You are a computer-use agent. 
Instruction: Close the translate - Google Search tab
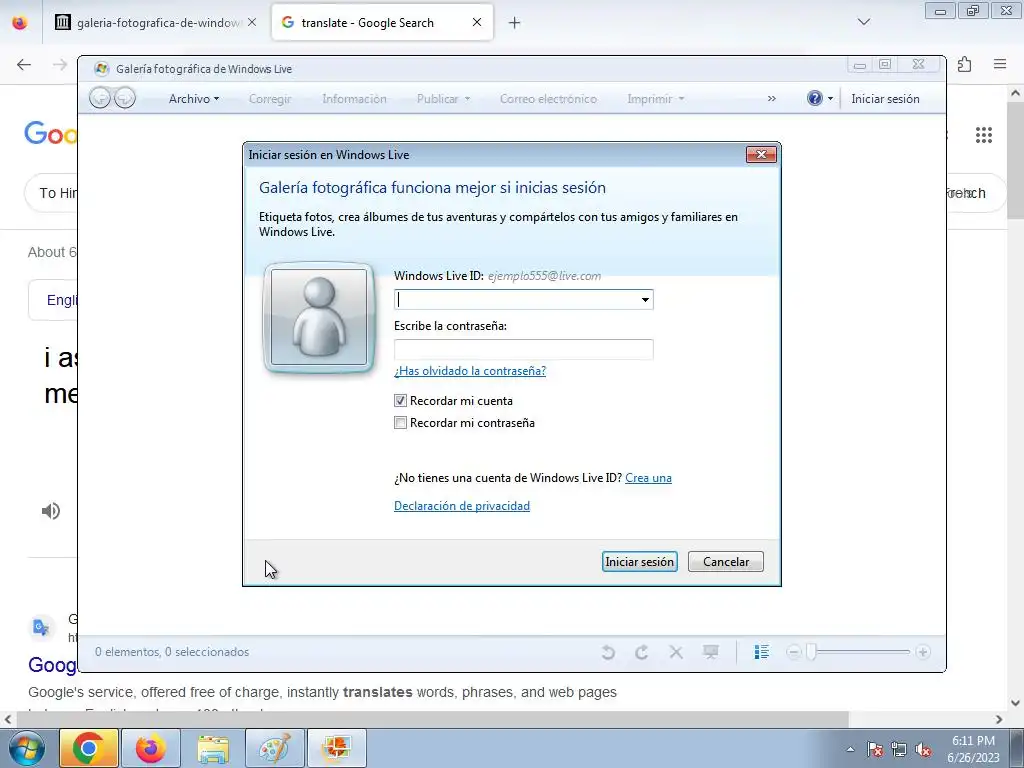coord(477,22)
